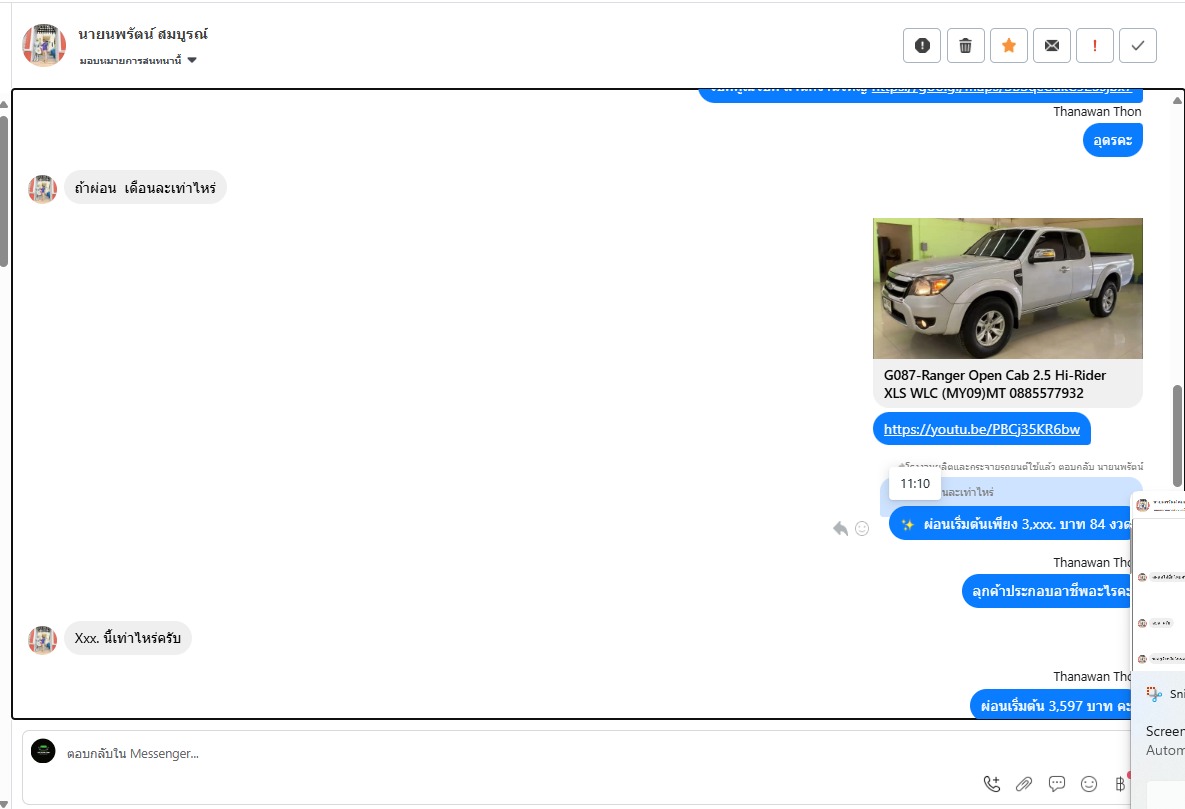Click page profile icon in reply box
The height and width of the screenshot is (809, 1185).
pyautogui.click(x=43, y=751)
